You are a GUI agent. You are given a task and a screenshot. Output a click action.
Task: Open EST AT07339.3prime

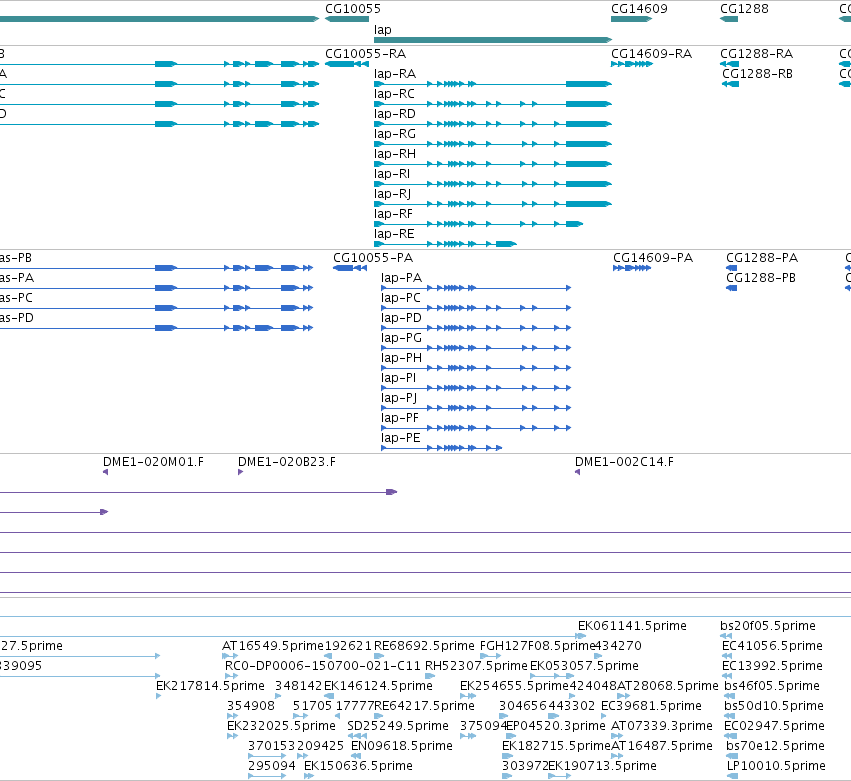662,726
